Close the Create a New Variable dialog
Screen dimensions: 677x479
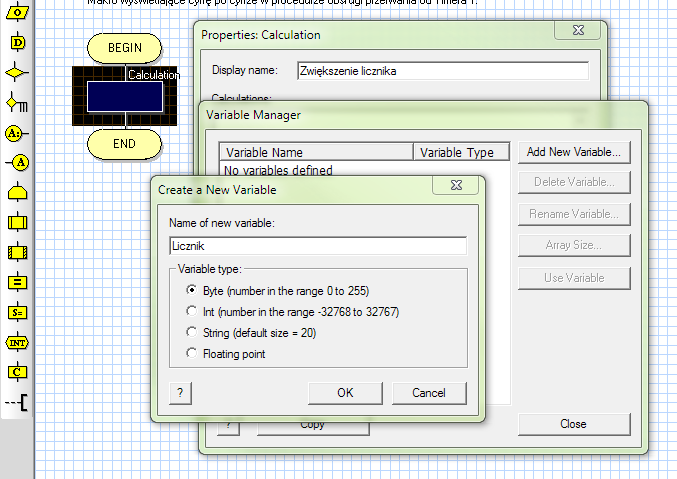point(456,185)
